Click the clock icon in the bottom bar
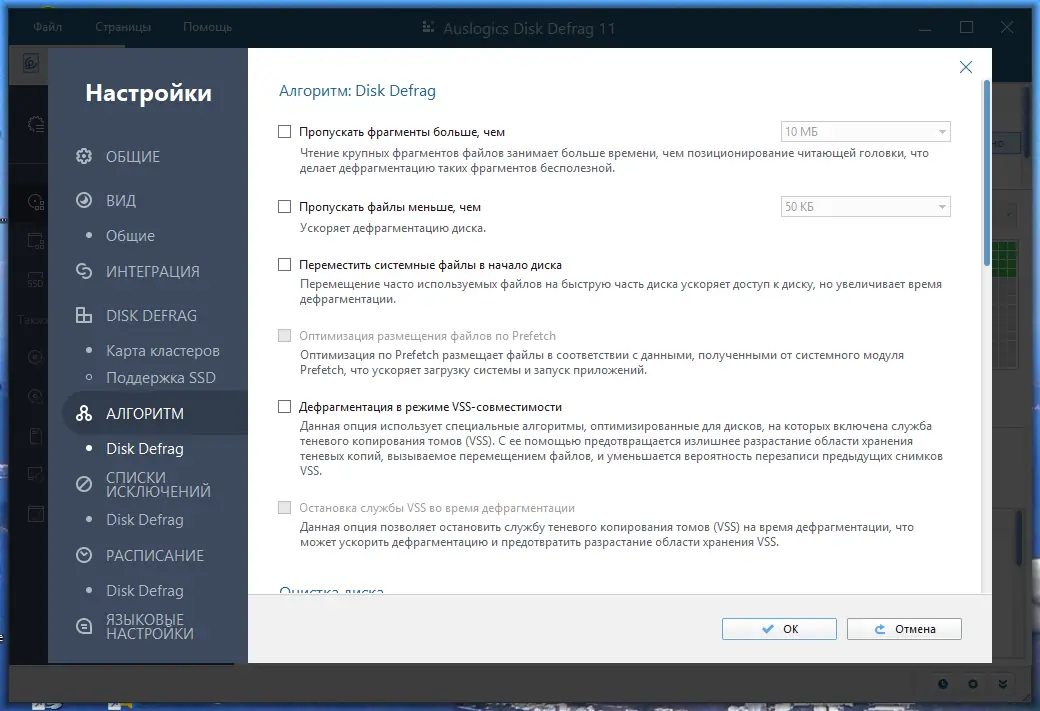This screenshot has width=1040, height=711. 942,684
